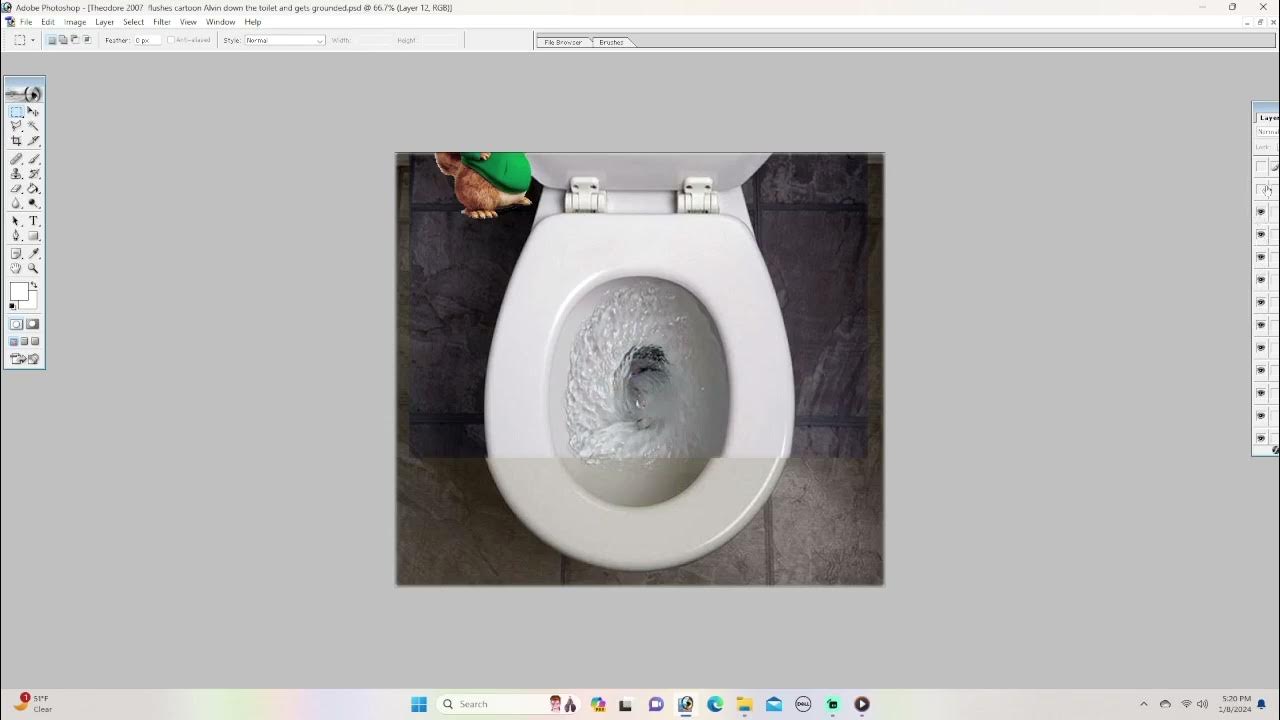Choose Add to Selection mode
This screenshot has height=720, width=1280.
(x=63, y=40)
